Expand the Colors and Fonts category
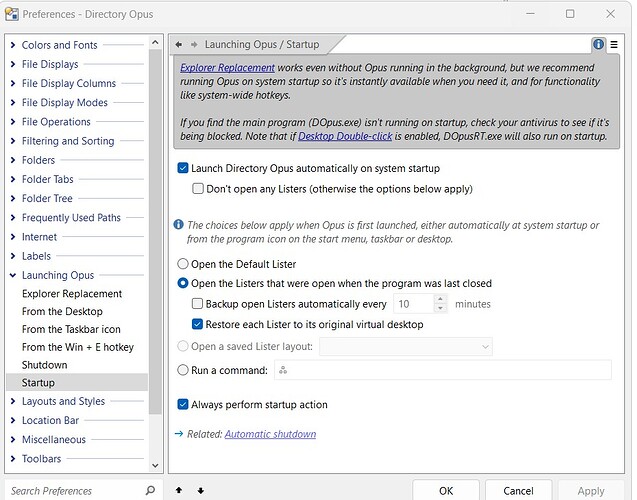637x500 pixels. click(12, 45)
